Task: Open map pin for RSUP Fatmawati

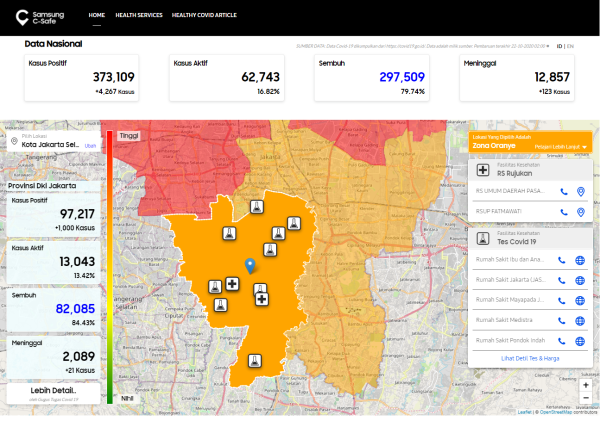Action: (x=580, y=212)
